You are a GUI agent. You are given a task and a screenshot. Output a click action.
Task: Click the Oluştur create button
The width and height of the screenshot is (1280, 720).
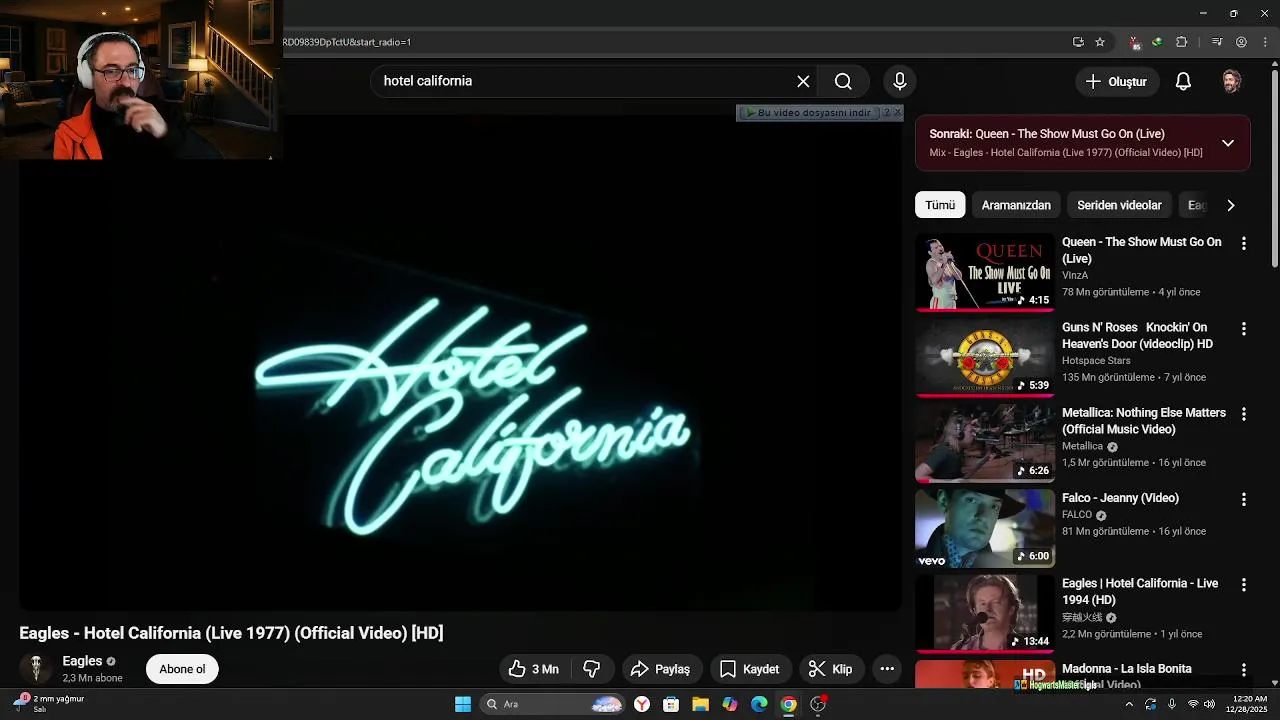pyautogui.click(x=1117, y=82)
